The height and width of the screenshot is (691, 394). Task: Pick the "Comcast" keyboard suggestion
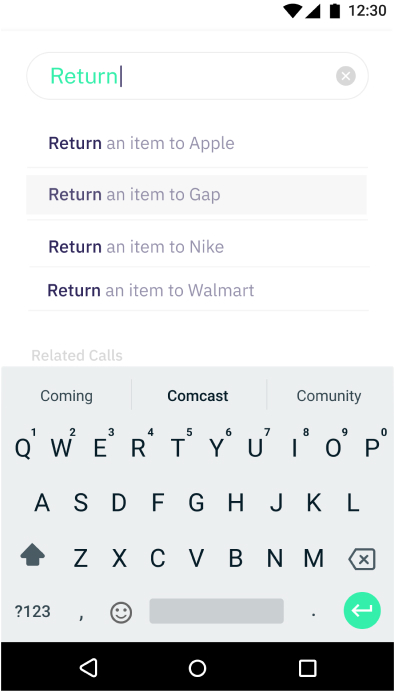click(x=198, y=396)
